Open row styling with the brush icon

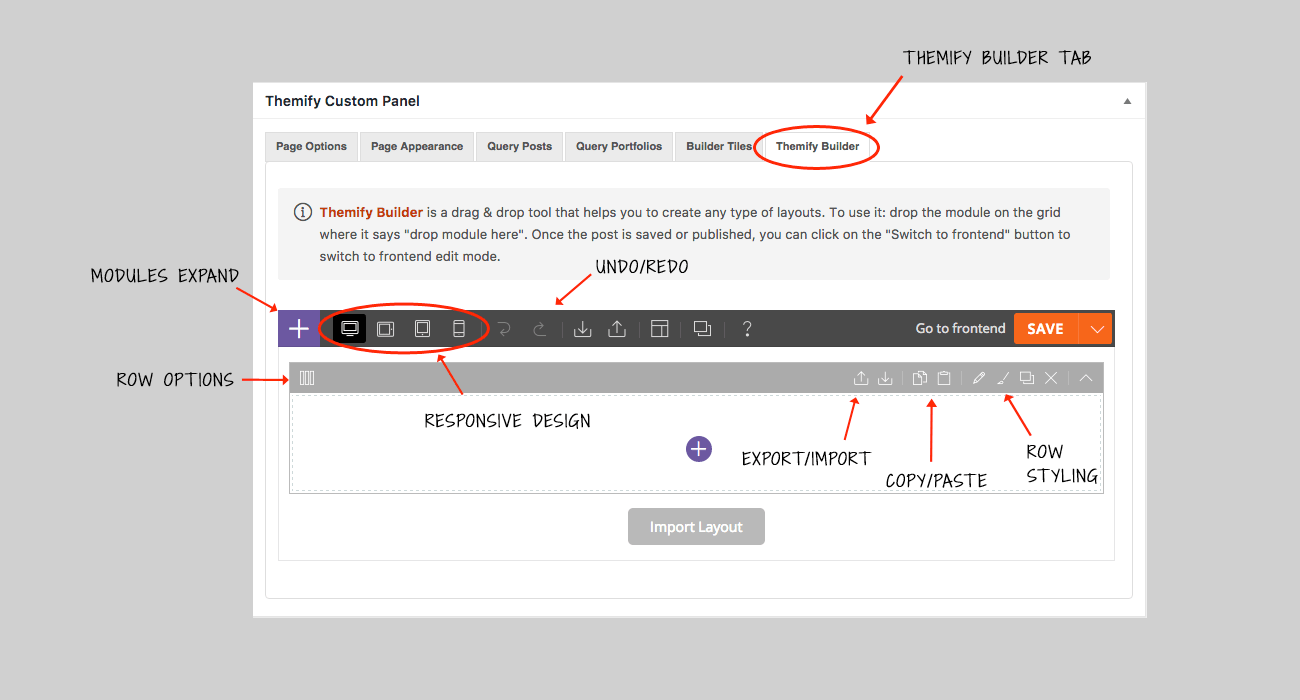(1003, 377)
